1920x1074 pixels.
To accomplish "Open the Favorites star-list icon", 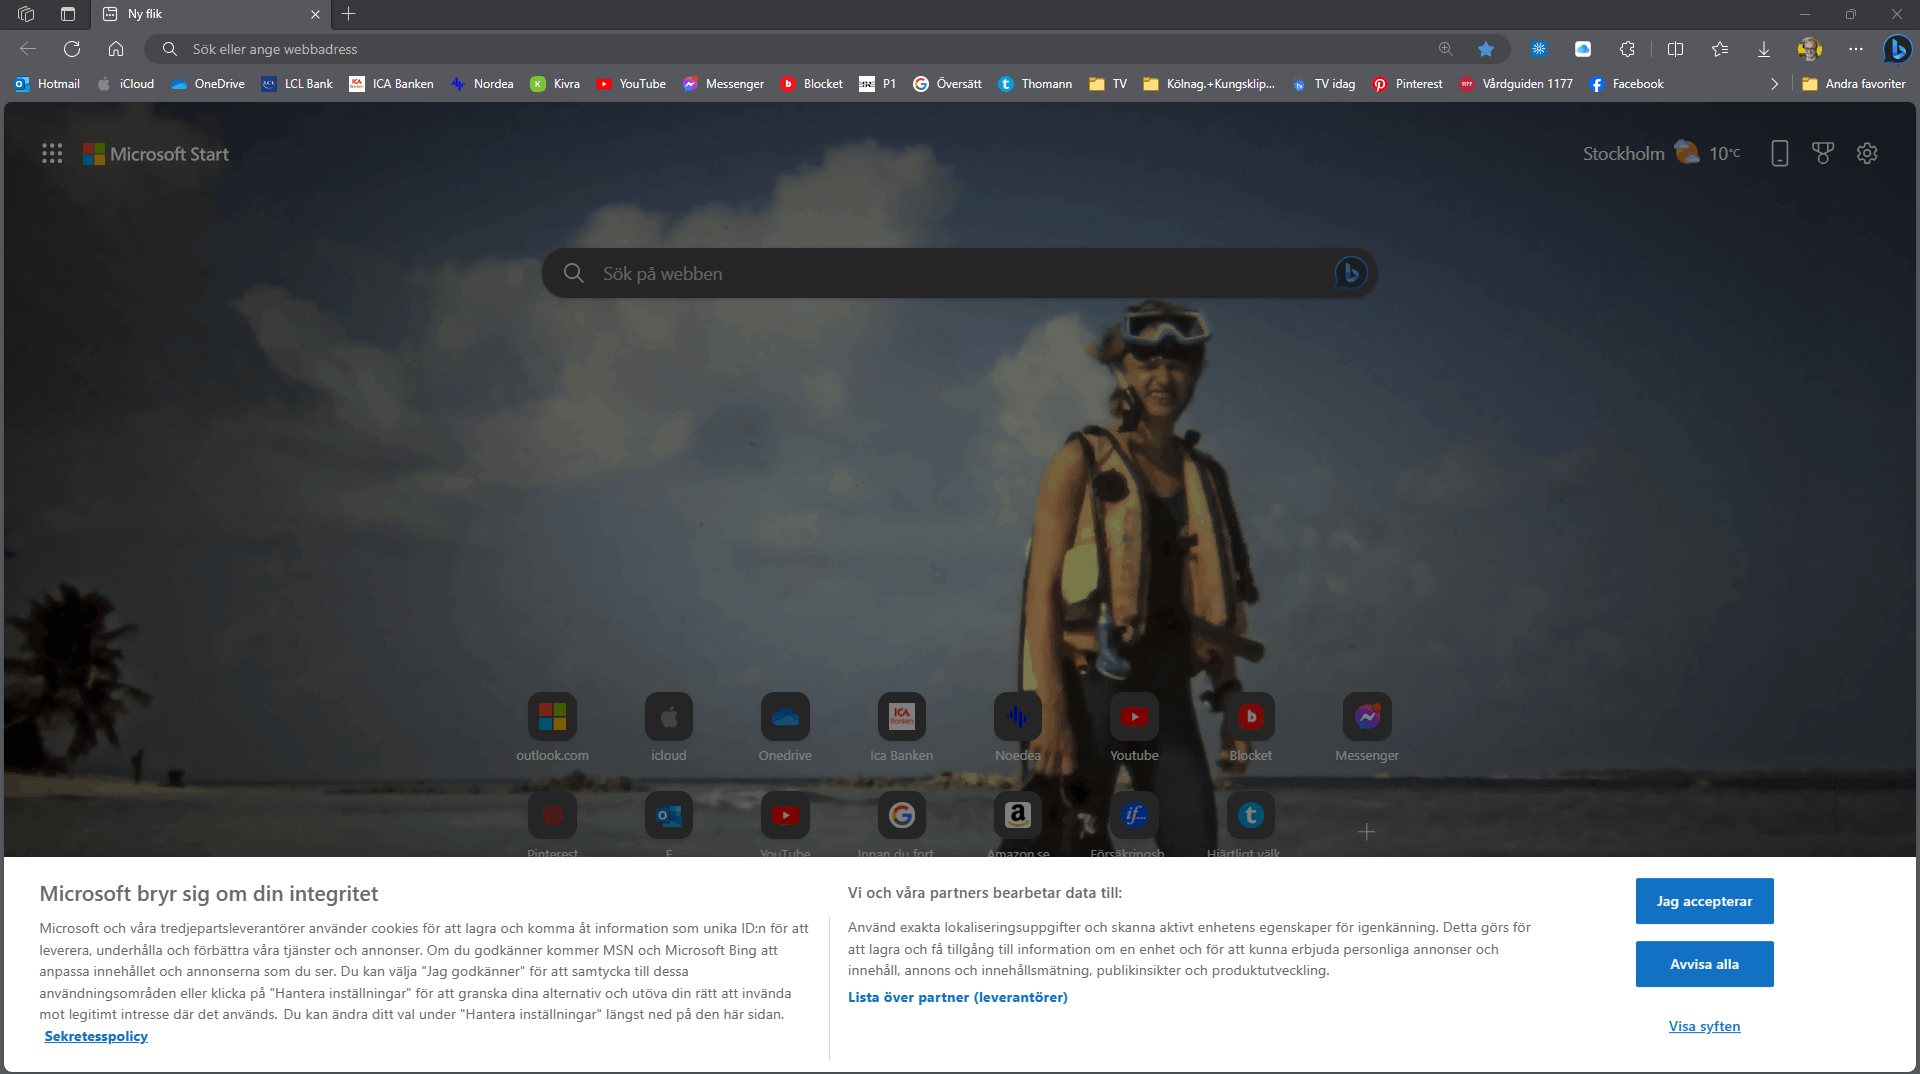I will [1720, 49].
